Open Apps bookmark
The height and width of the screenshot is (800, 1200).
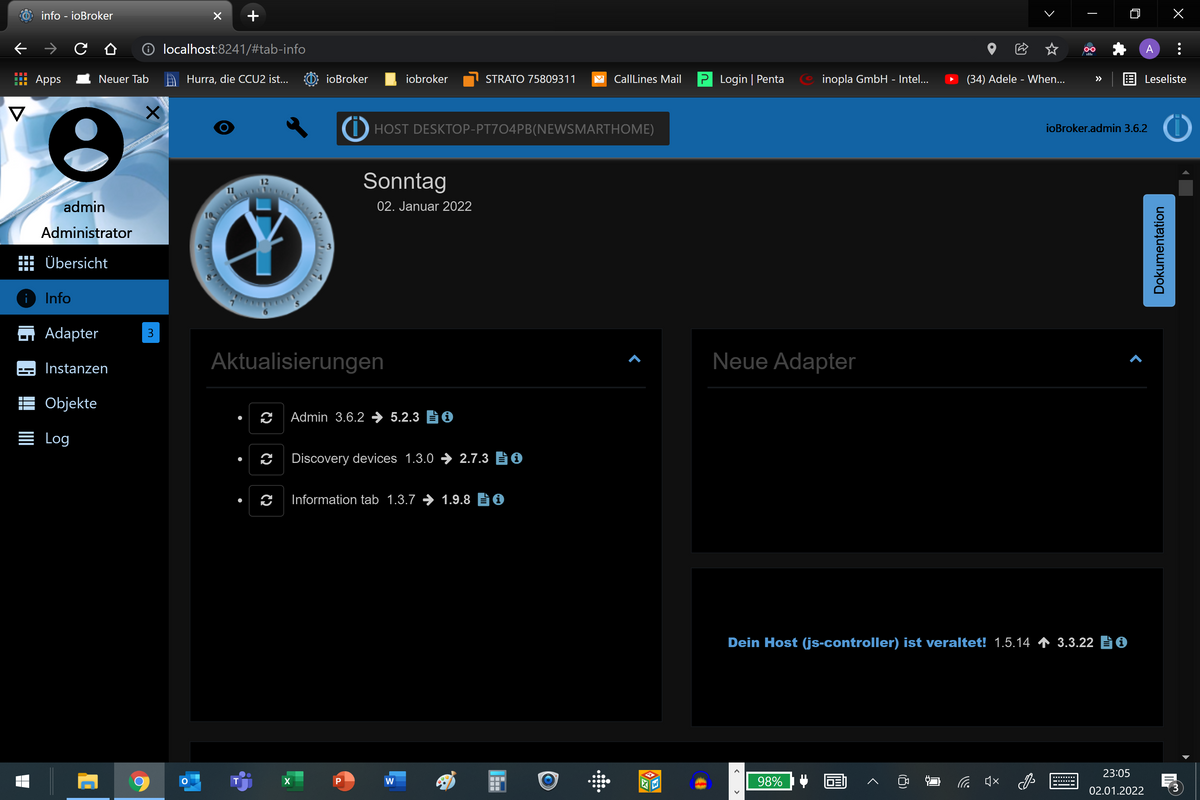(x=38, y=78)
